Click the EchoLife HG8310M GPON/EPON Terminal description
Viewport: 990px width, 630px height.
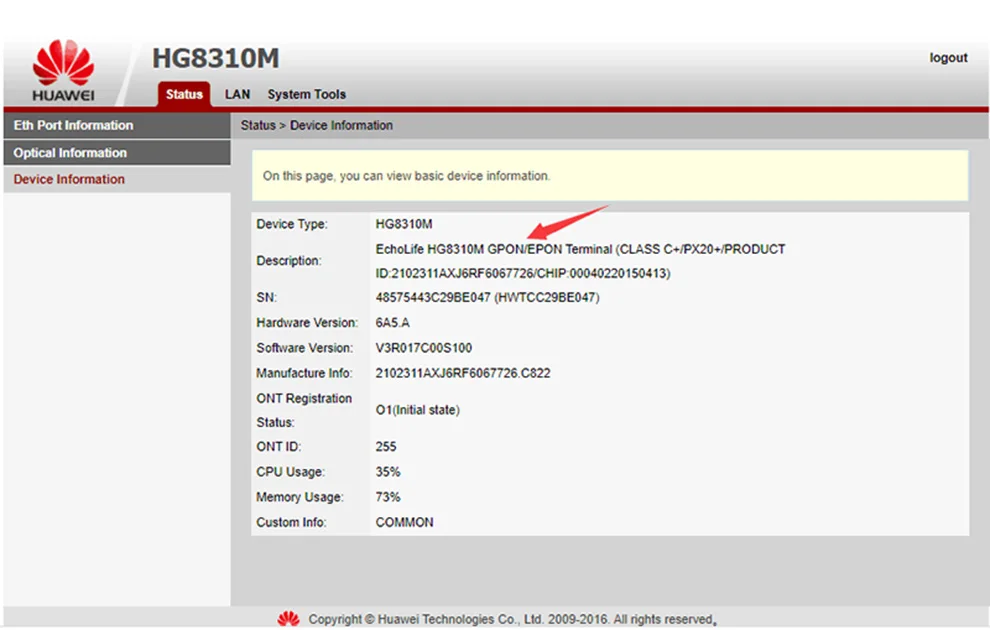click(x=580, y=249)
